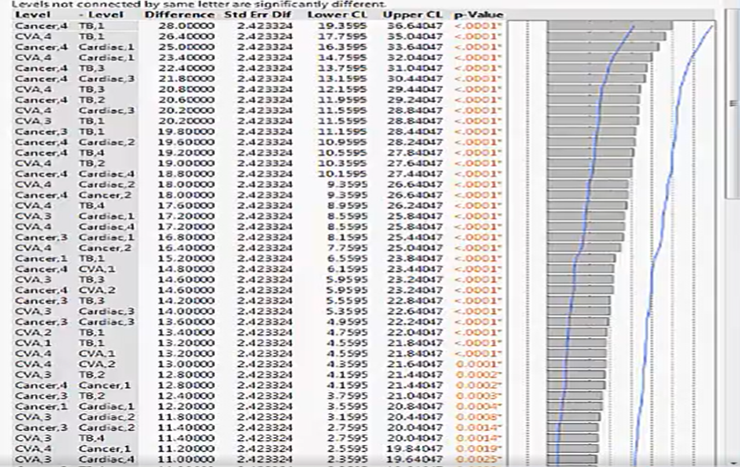Select the difference value 19.80000
This screenshot has height=467, width=740.
188,131
